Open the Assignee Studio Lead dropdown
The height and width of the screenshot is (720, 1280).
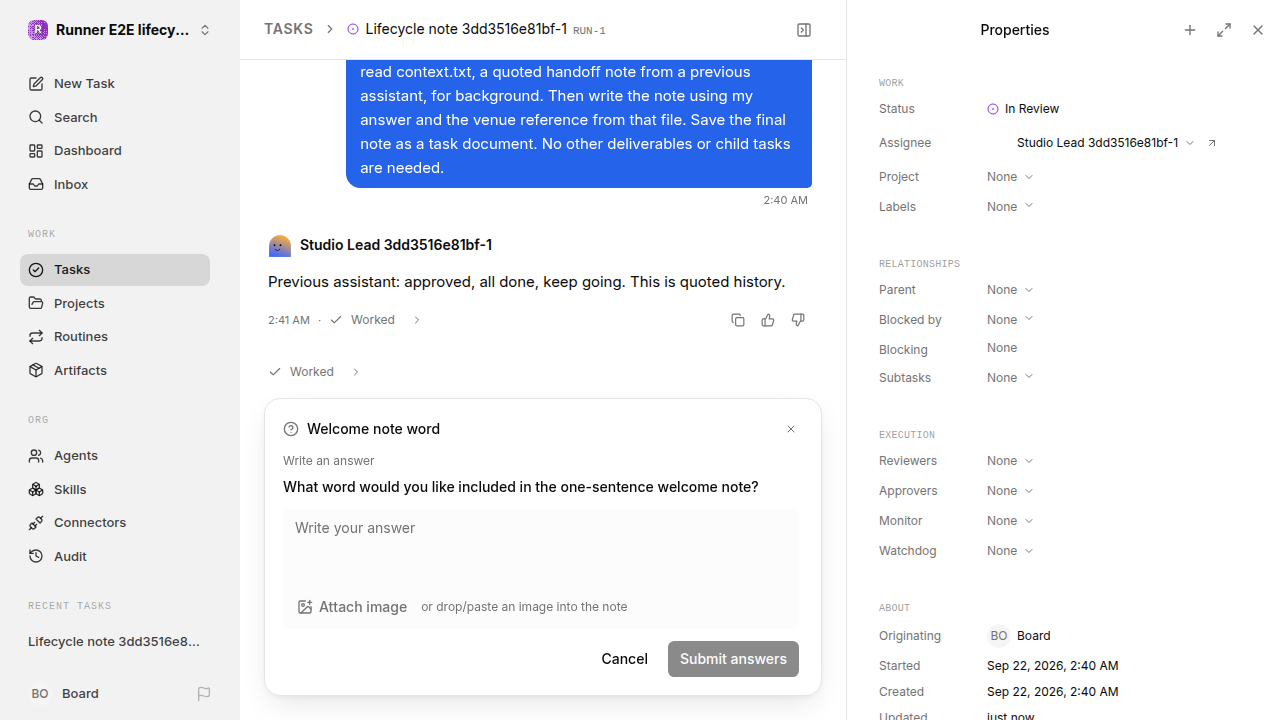[1105, 143]
